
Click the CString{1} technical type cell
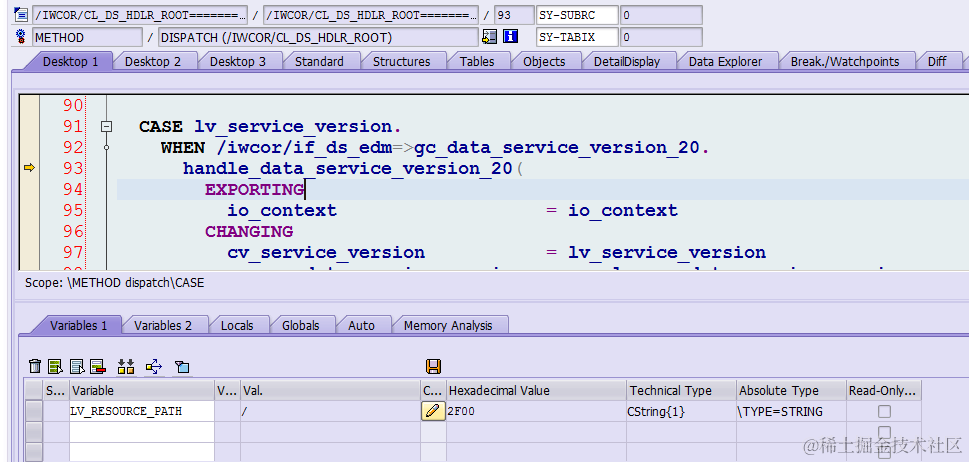(x=681, y=411)
